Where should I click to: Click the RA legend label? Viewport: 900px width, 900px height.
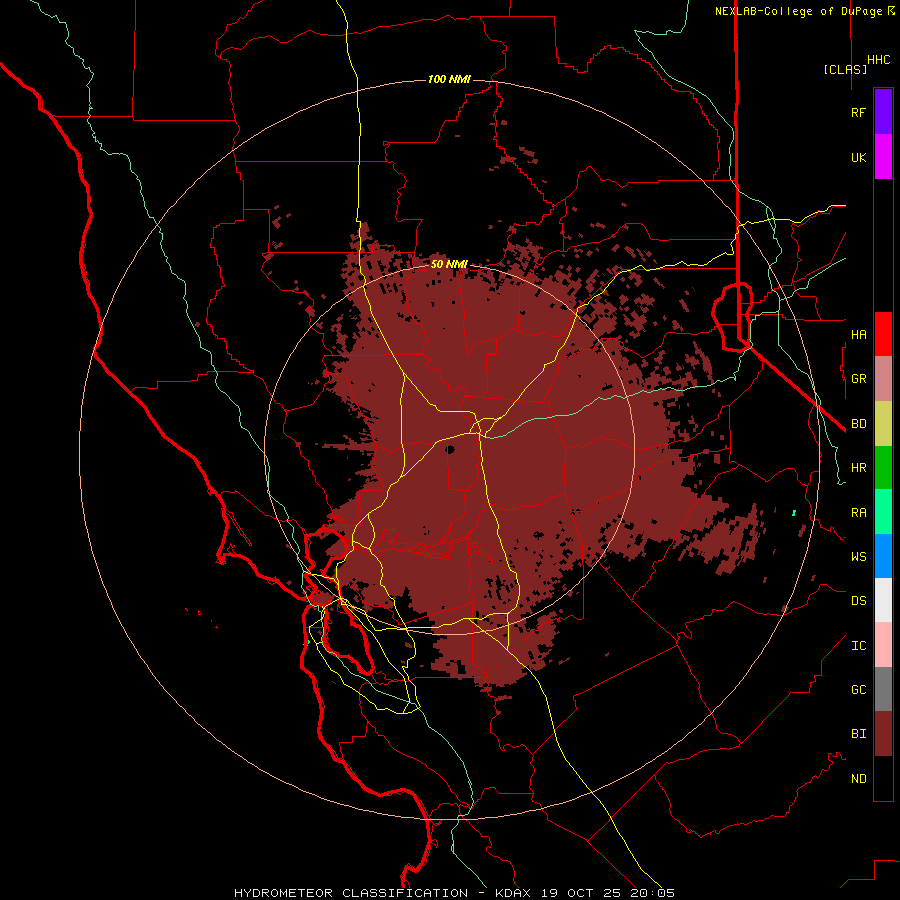point(858,513)
